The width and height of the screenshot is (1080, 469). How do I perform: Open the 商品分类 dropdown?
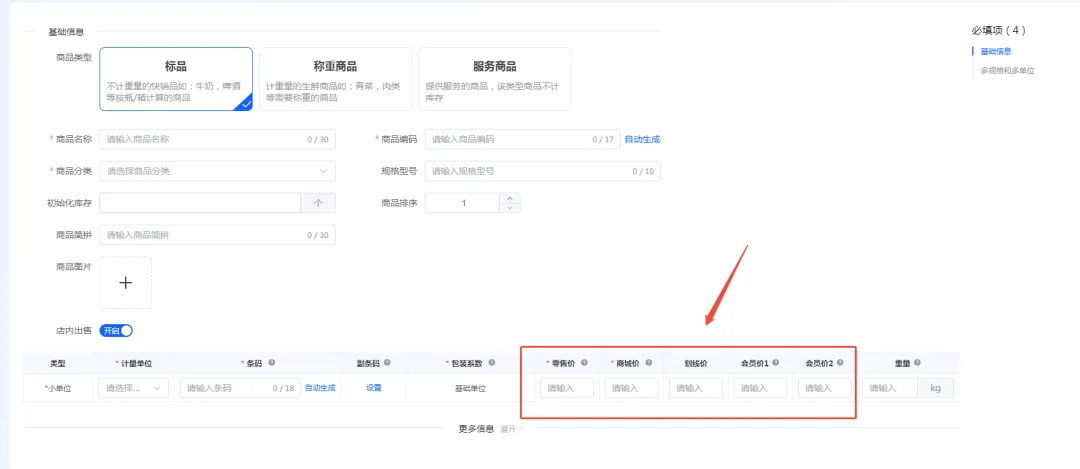[218, 171]
